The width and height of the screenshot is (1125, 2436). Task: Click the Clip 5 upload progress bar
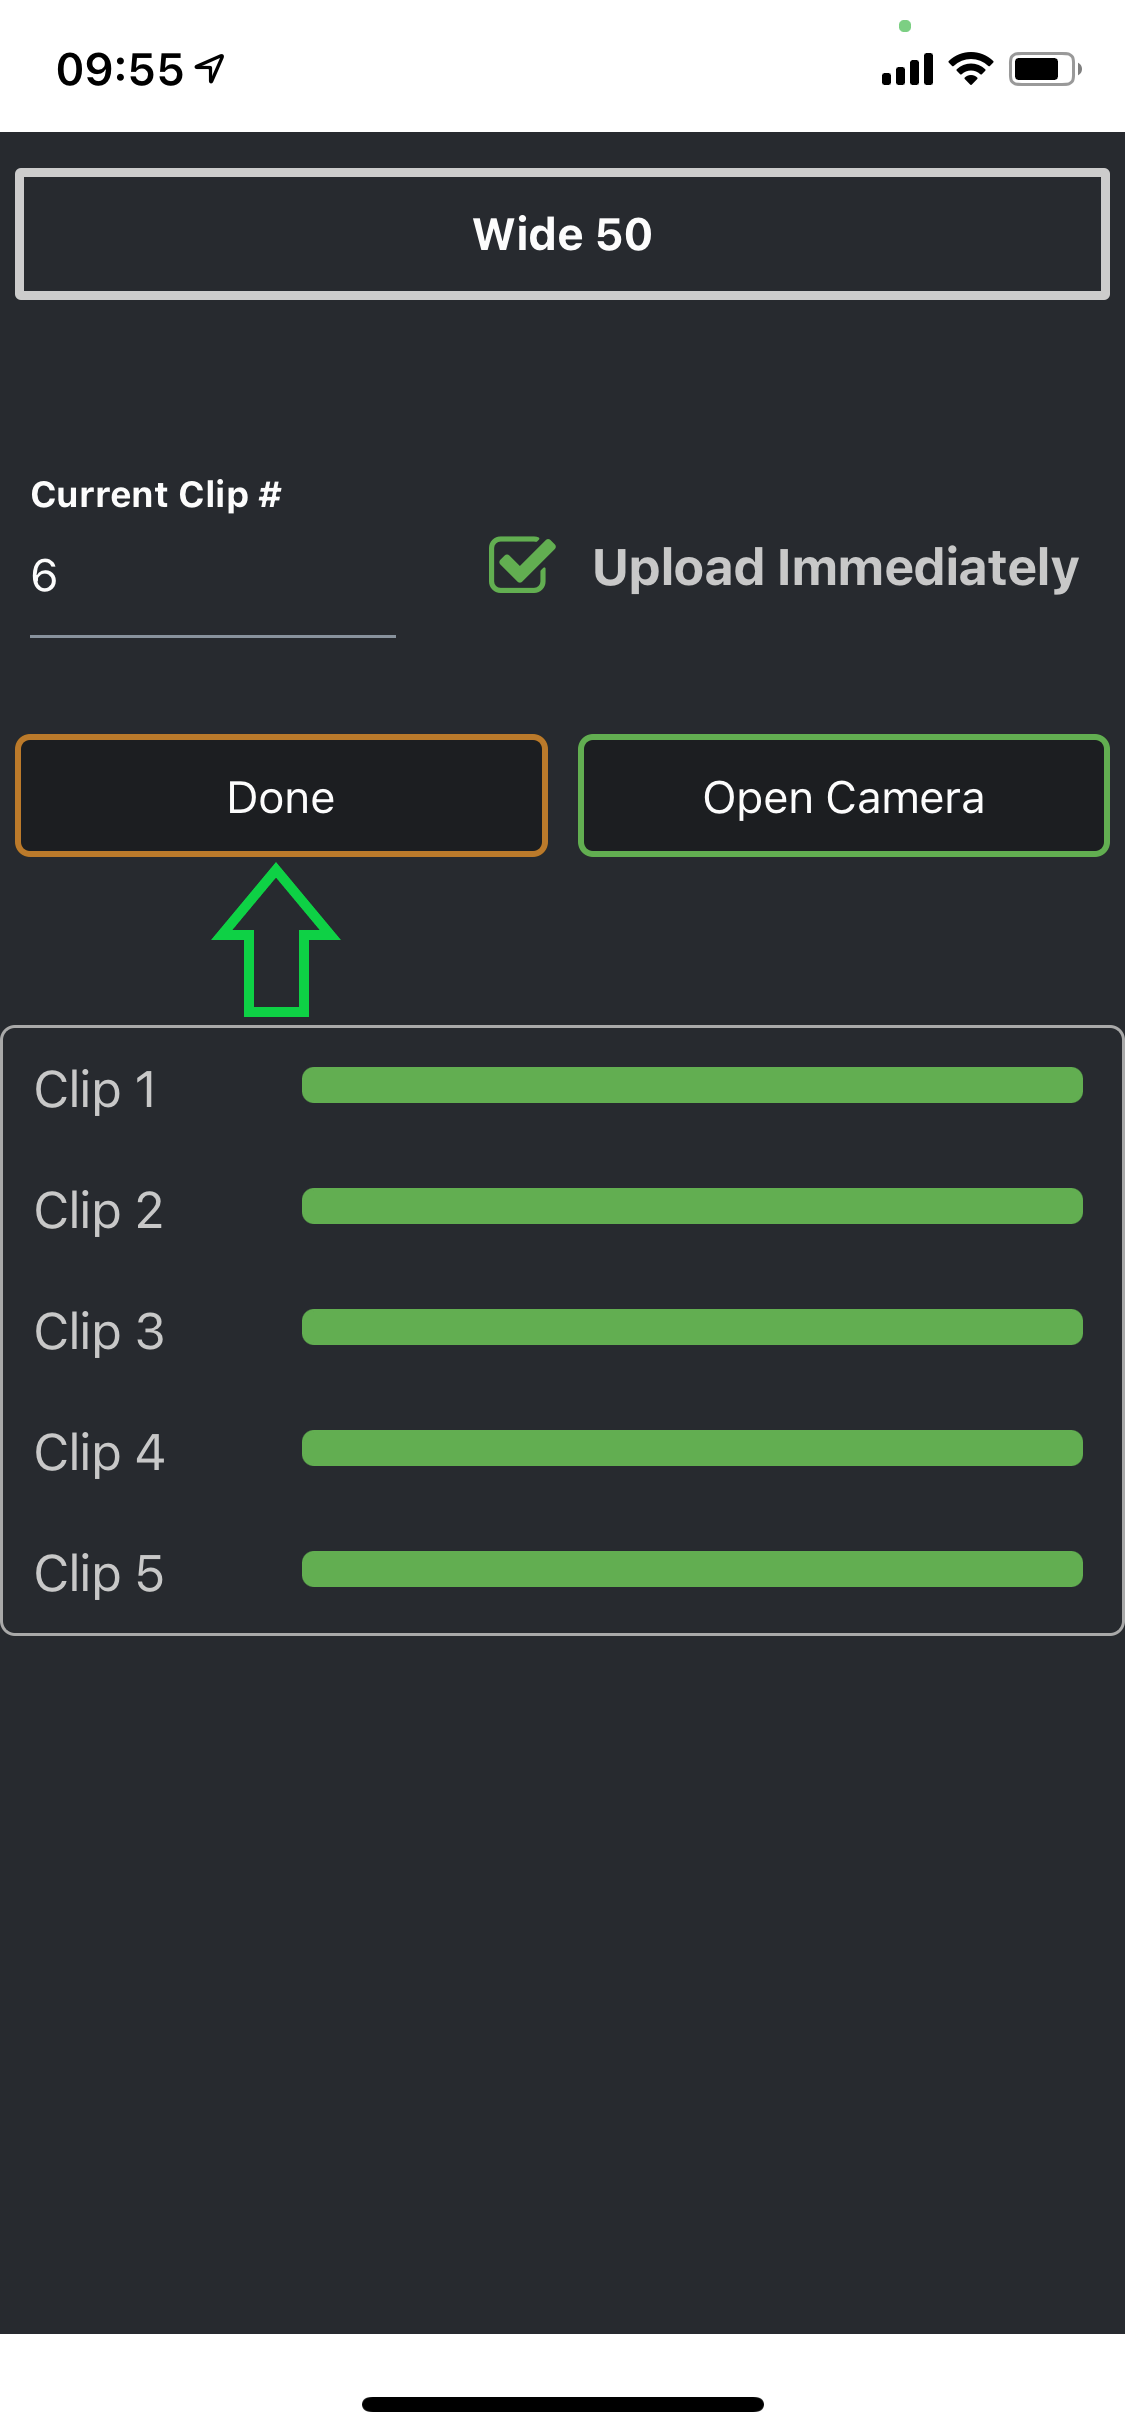pyautogui.click(x=692, y=1569)
